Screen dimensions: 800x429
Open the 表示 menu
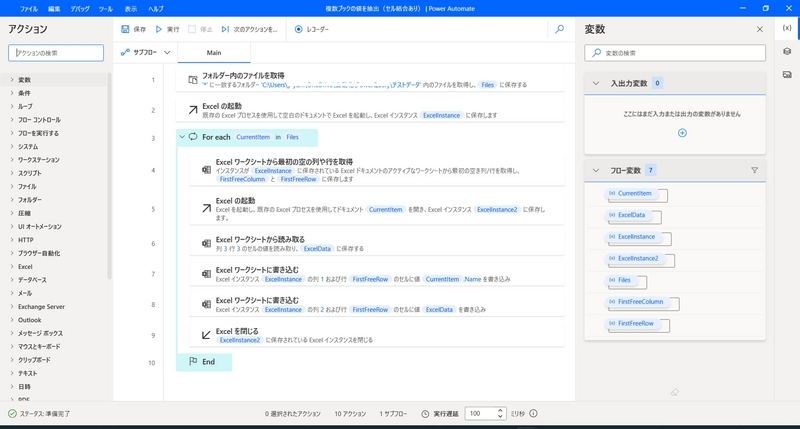(131, 9)
